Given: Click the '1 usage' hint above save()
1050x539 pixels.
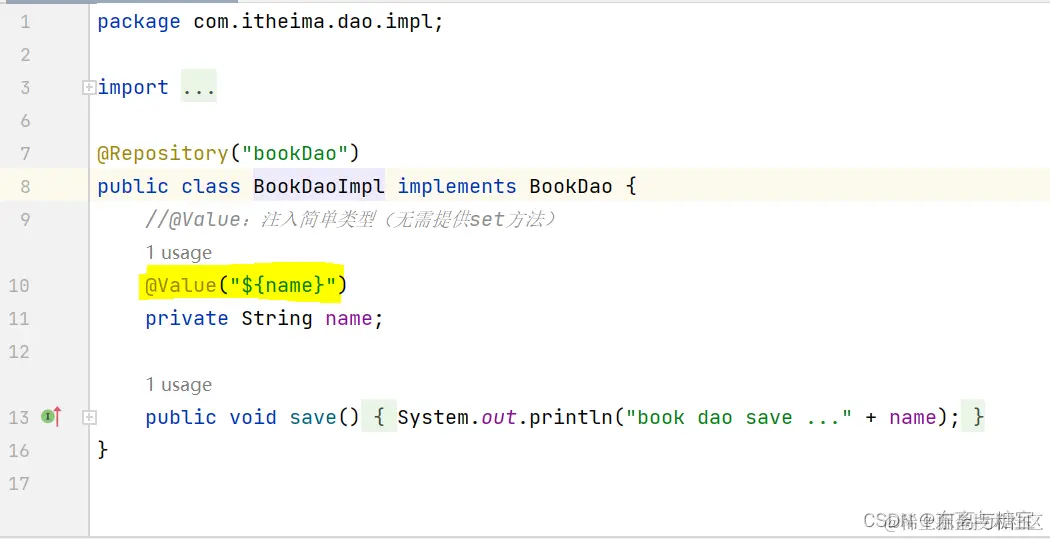Looking at the screenshot, I should [179, 385].
